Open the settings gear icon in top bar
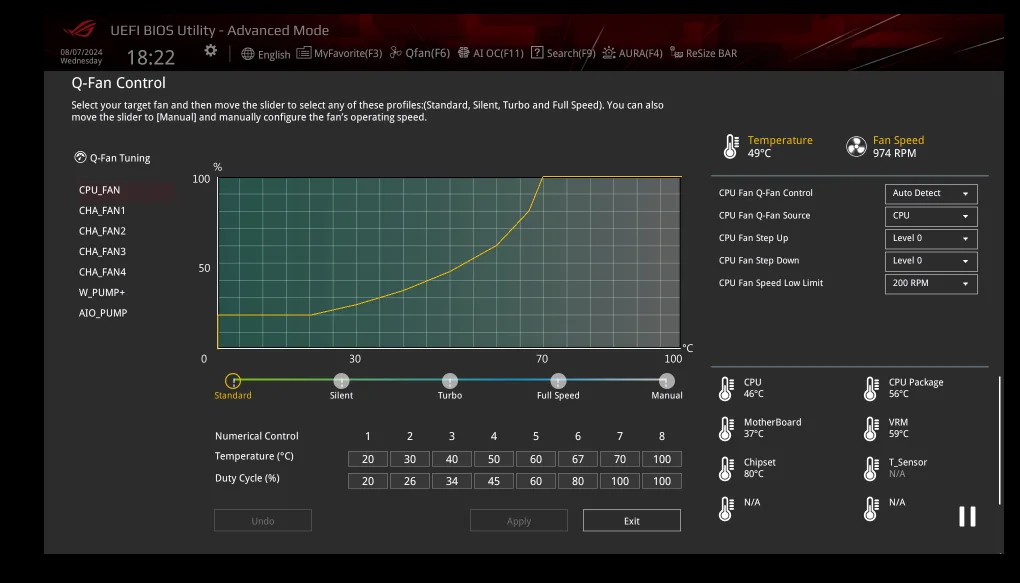This screenshot has width=1020, height=583. (210, 51)
